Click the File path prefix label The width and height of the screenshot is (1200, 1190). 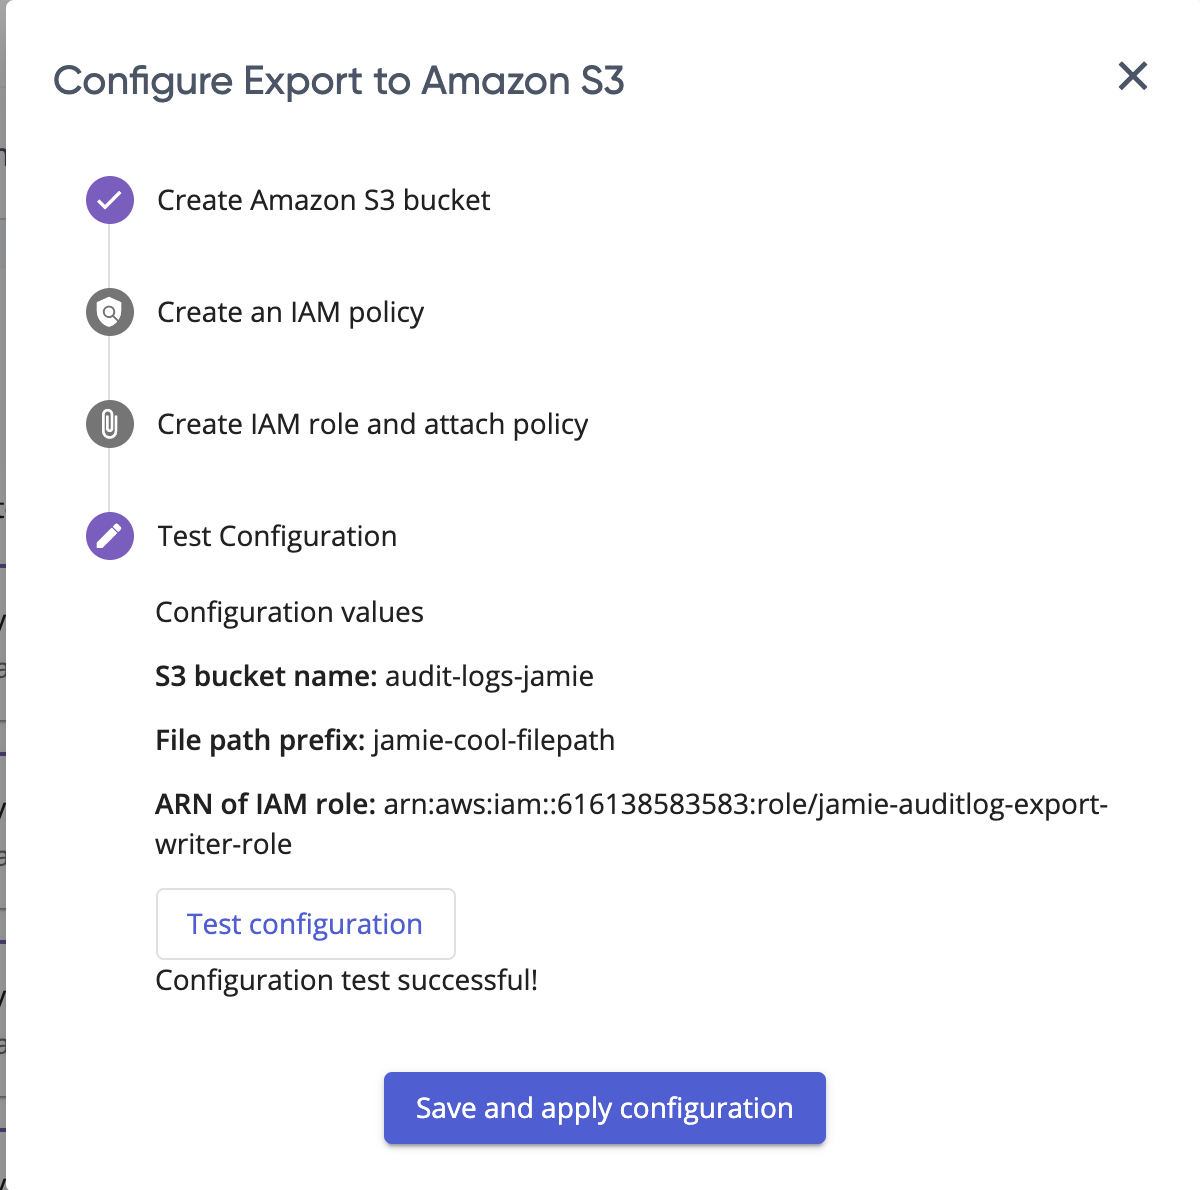(x=260, y=741)
